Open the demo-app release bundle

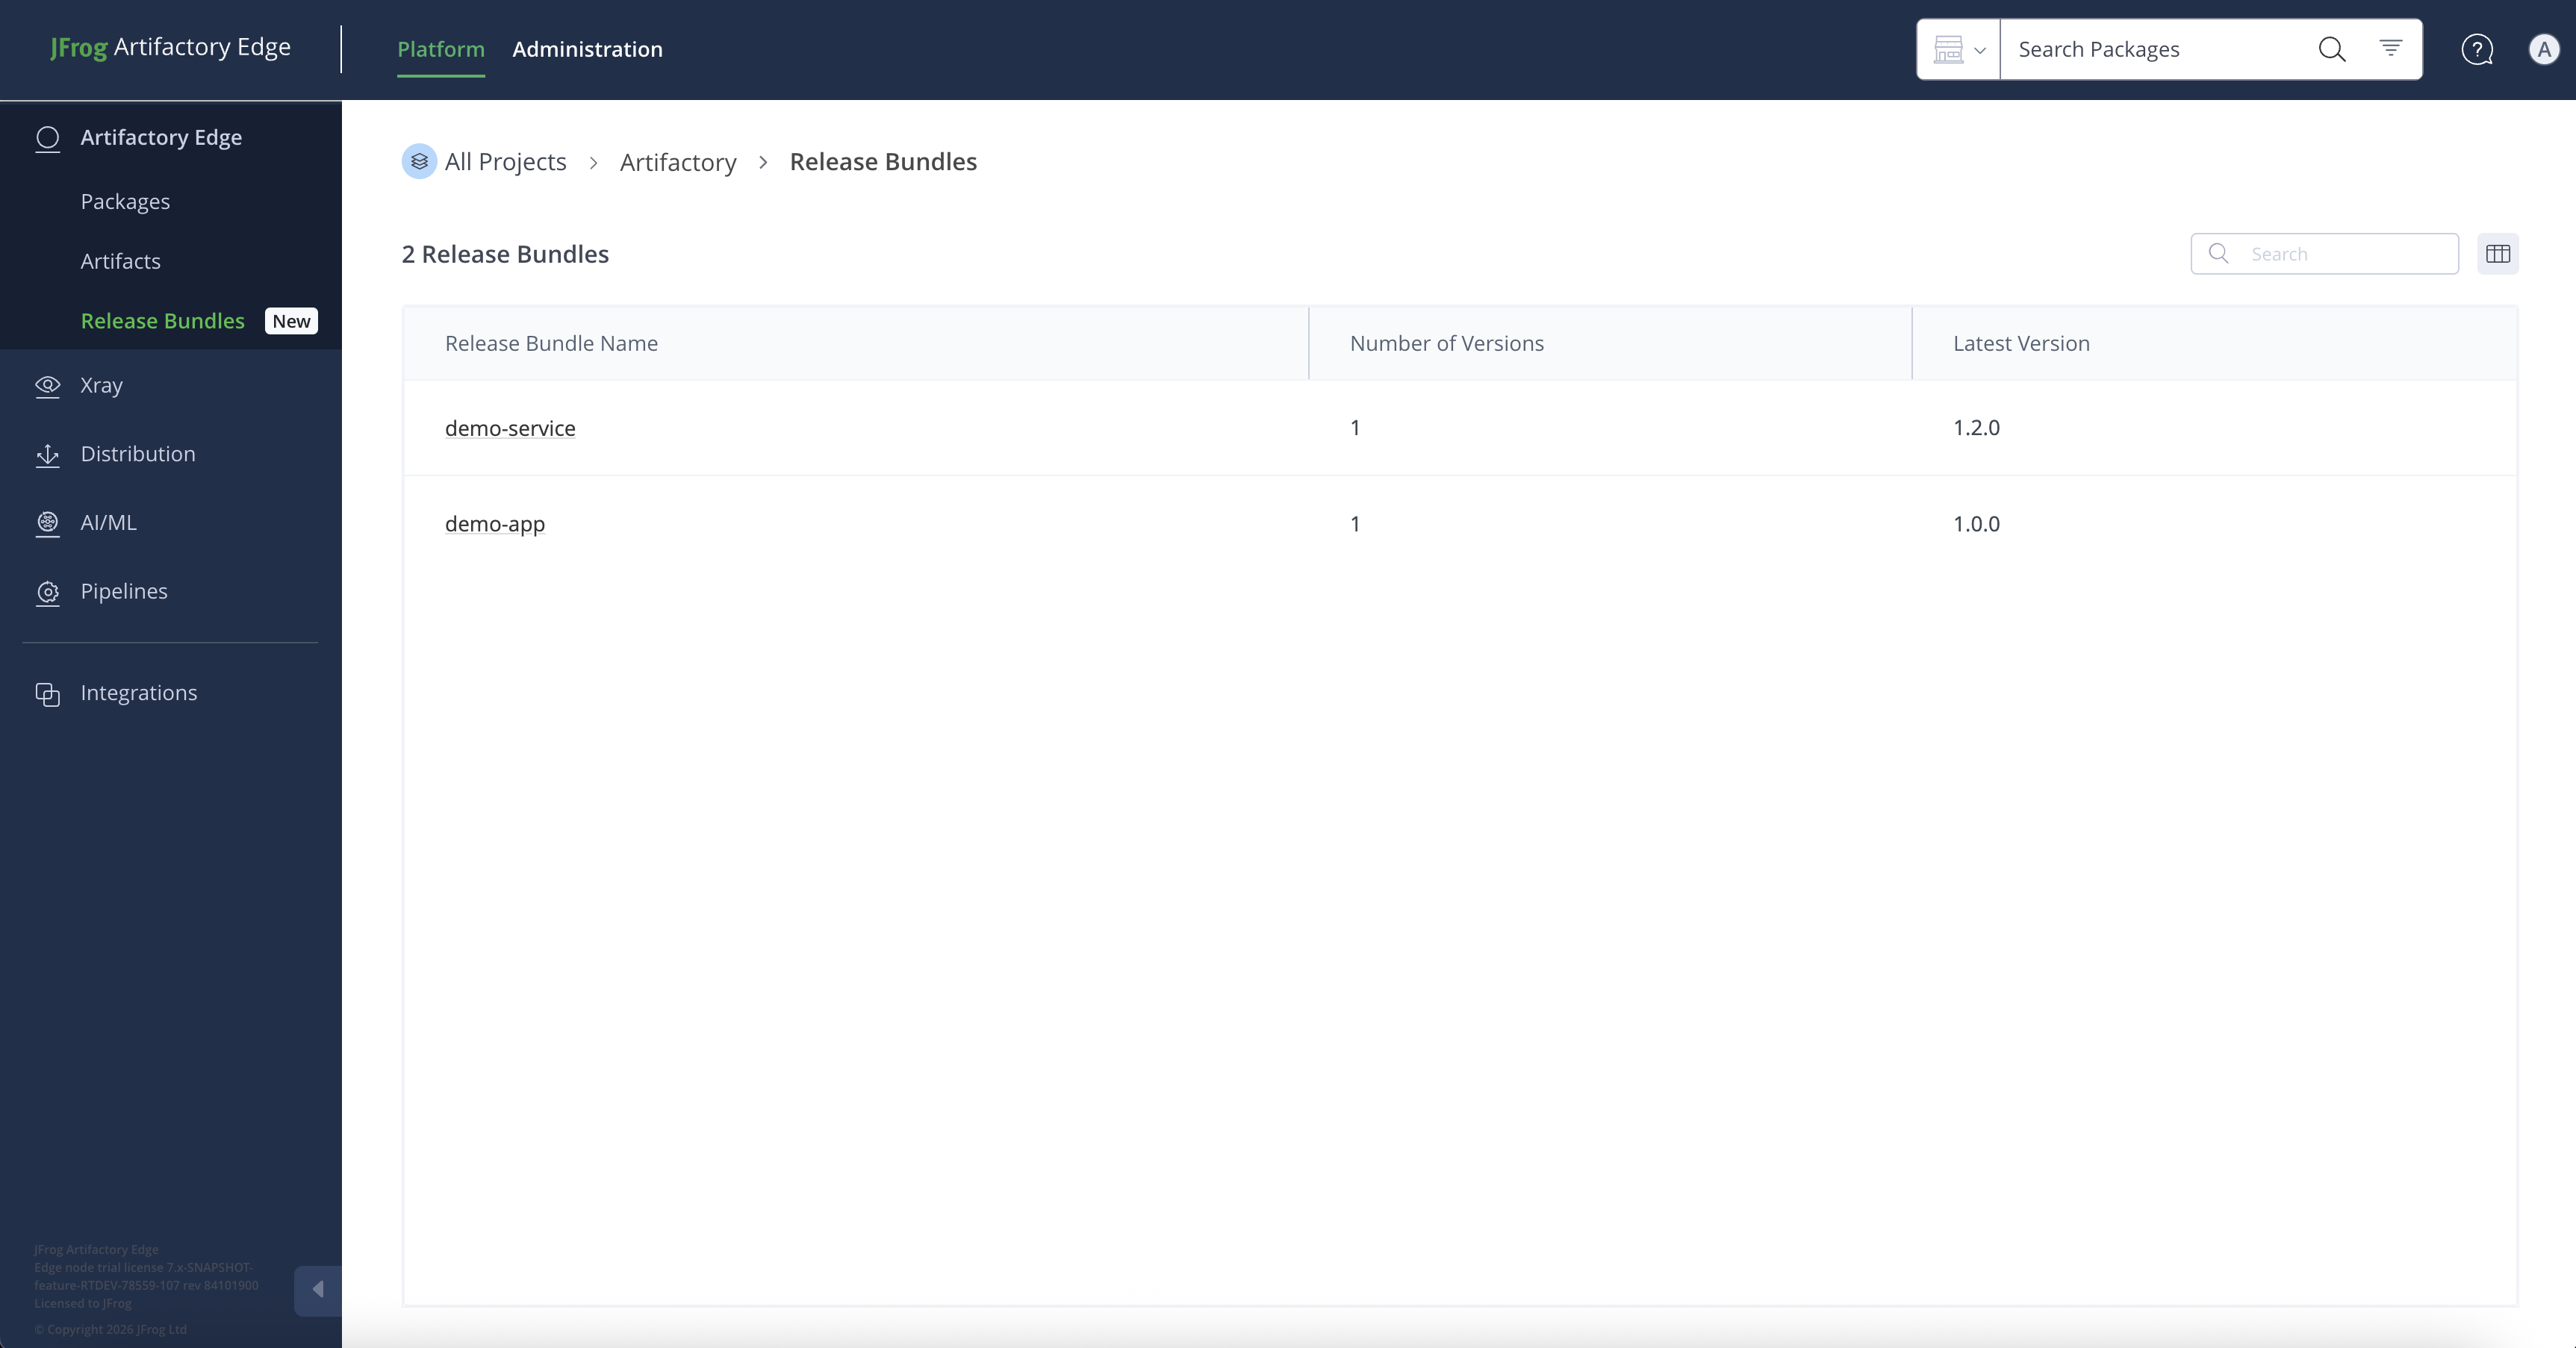pyautogui.click(x=494, y=524)
